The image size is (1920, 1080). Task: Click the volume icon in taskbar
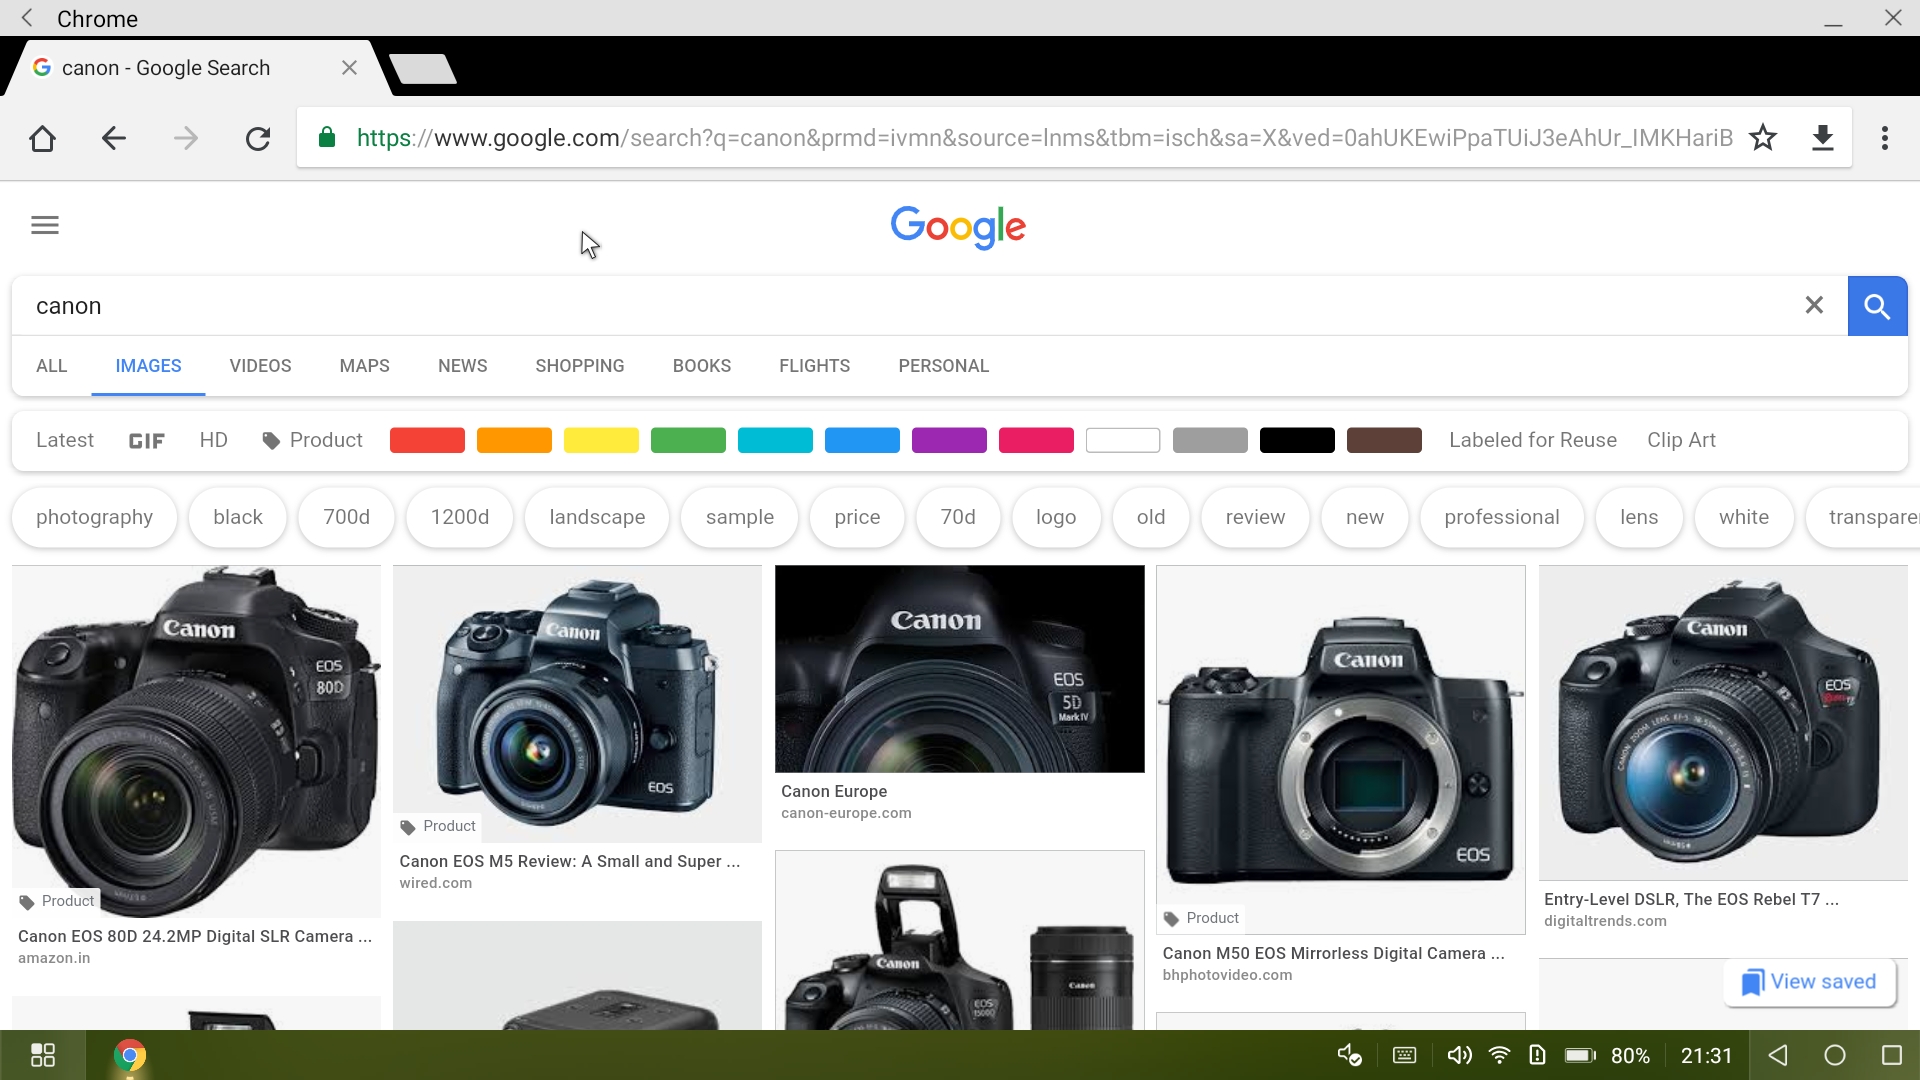point(1459,1055)
